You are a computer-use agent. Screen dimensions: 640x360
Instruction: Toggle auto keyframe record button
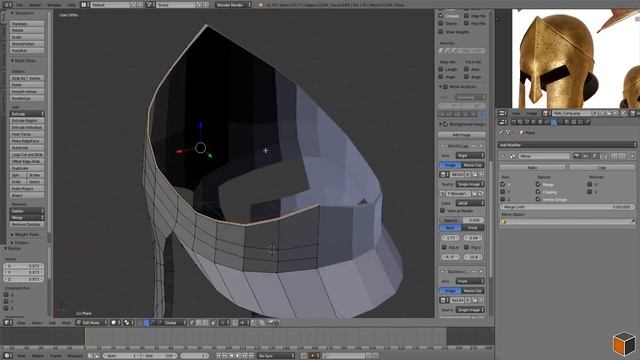[x=304, y=356]
